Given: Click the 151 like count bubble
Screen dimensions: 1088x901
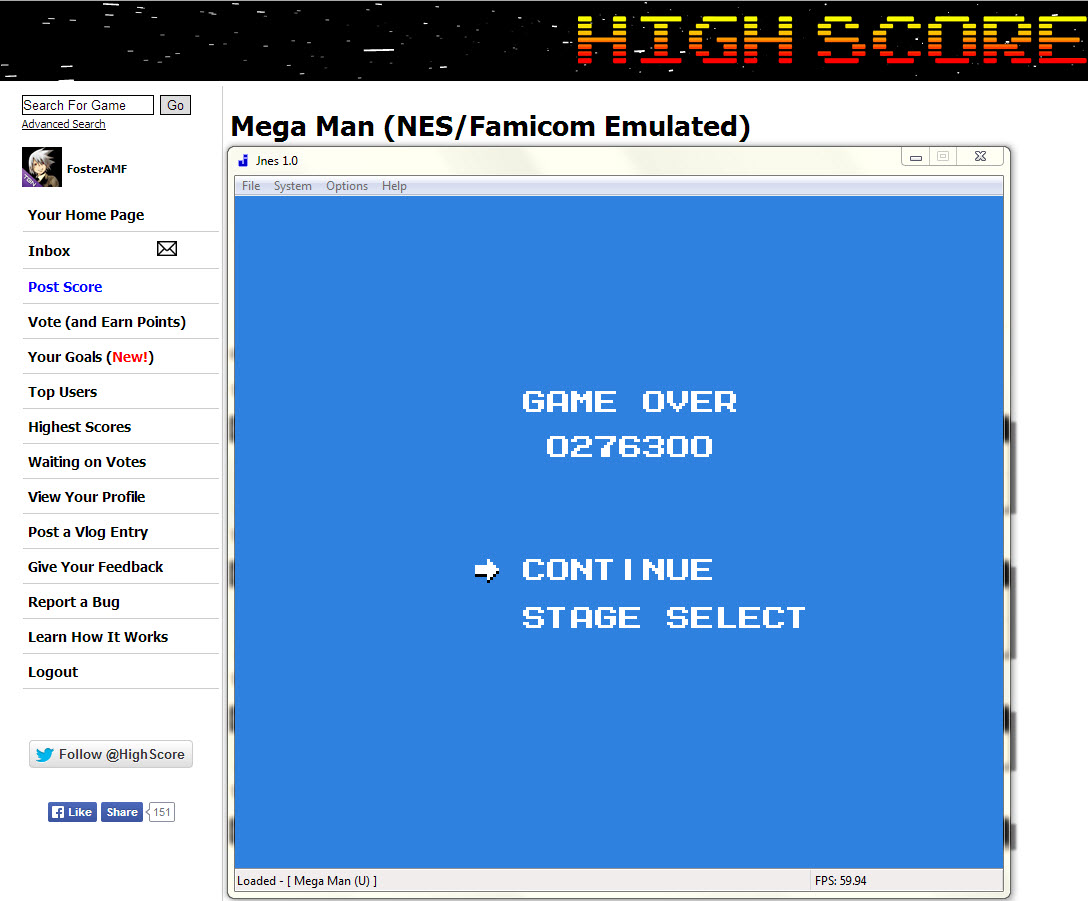Looking at the screenshot, I should click(x=161, y=812).
